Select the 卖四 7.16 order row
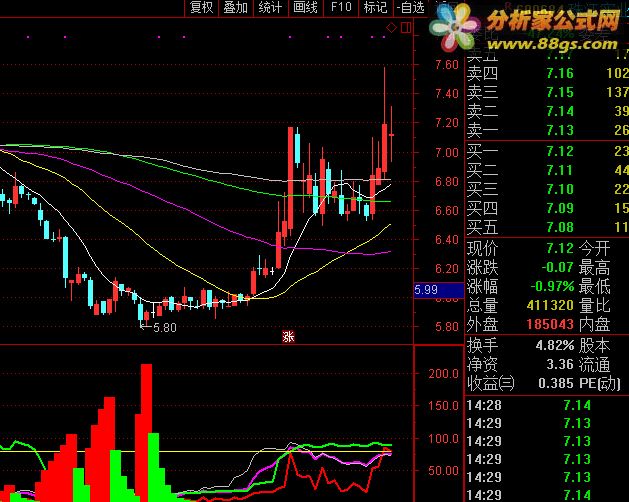This screenshot has height=502, width=629. click(x=547, y=73)
